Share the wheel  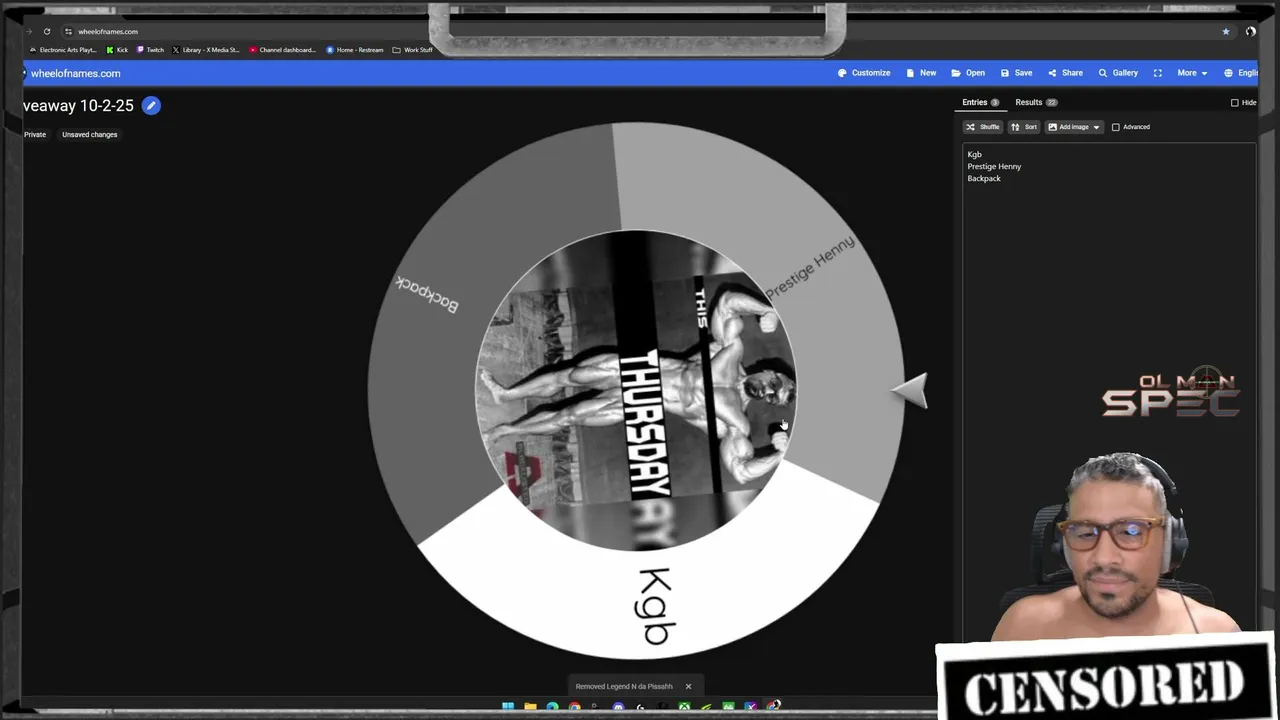(x=1065, y=73)
